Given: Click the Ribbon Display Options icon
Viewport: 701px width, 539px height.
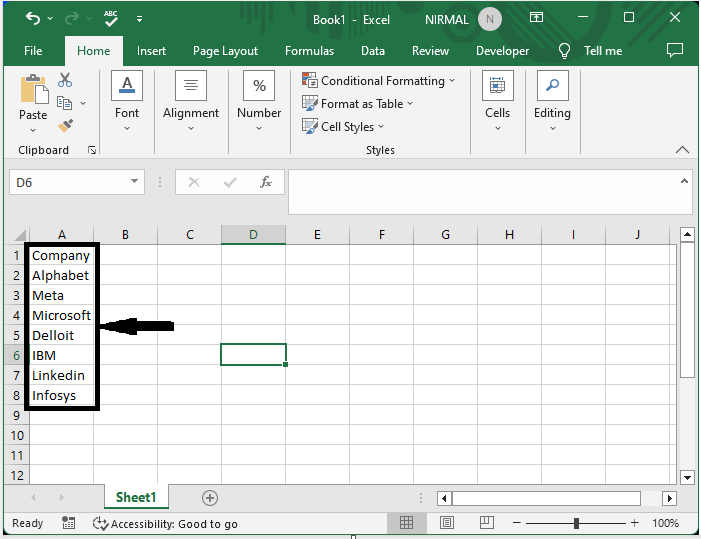Looking at the screenshot, I should [x=536, y=18].
